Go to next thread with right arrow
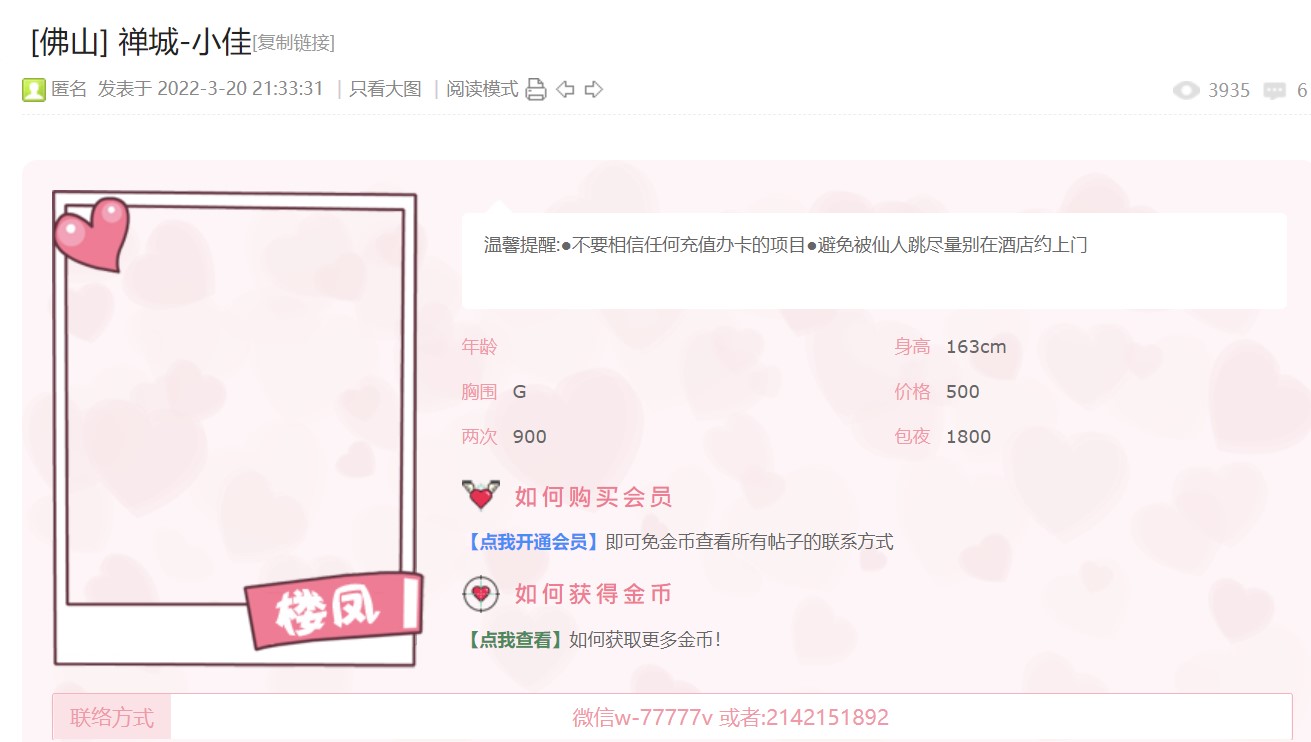The height and width of the screenshot is (742, 1311). click(x=594, y=90)
